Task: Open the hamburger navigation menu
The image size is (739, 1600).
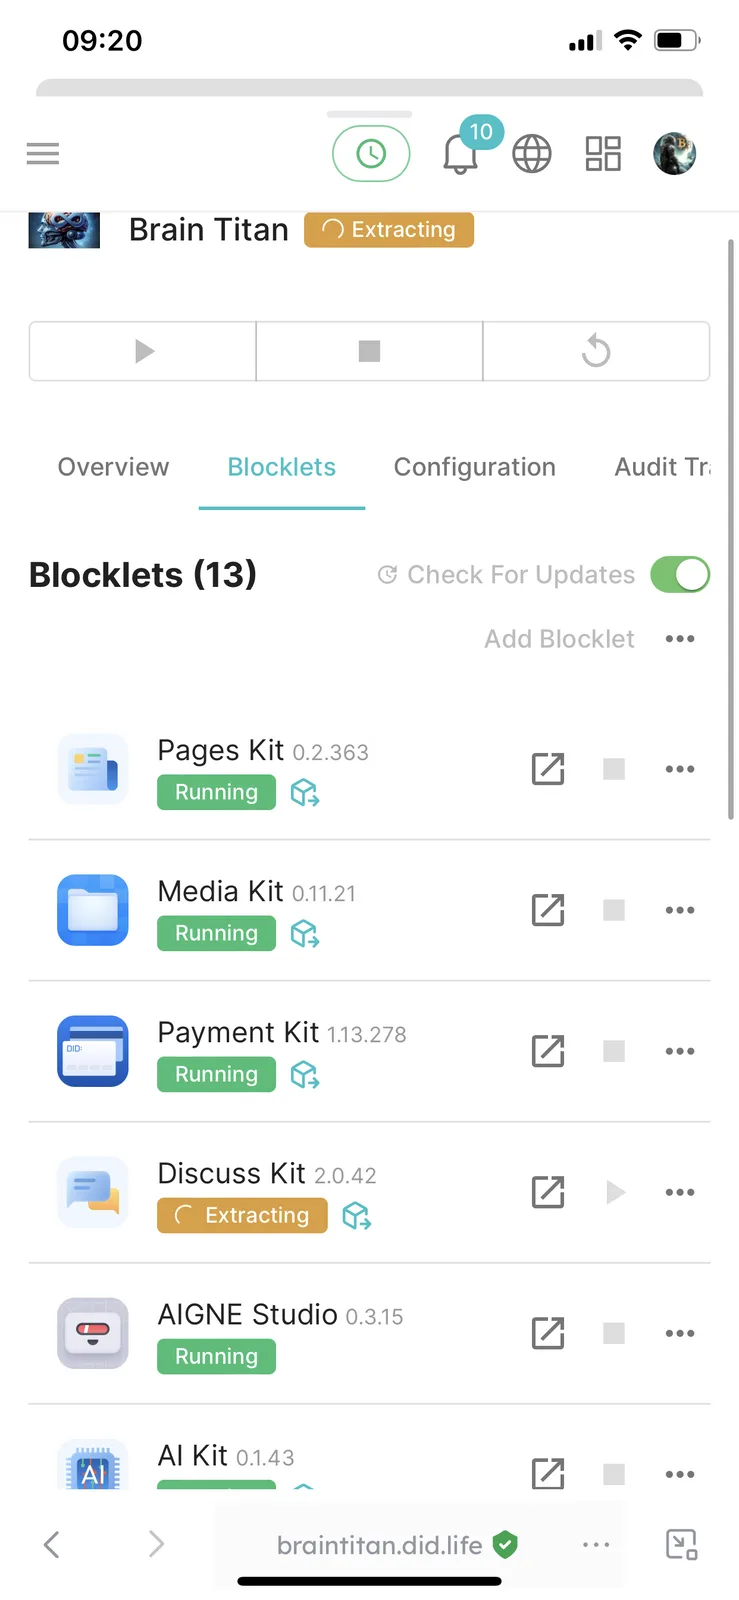Action: (43, 154)
